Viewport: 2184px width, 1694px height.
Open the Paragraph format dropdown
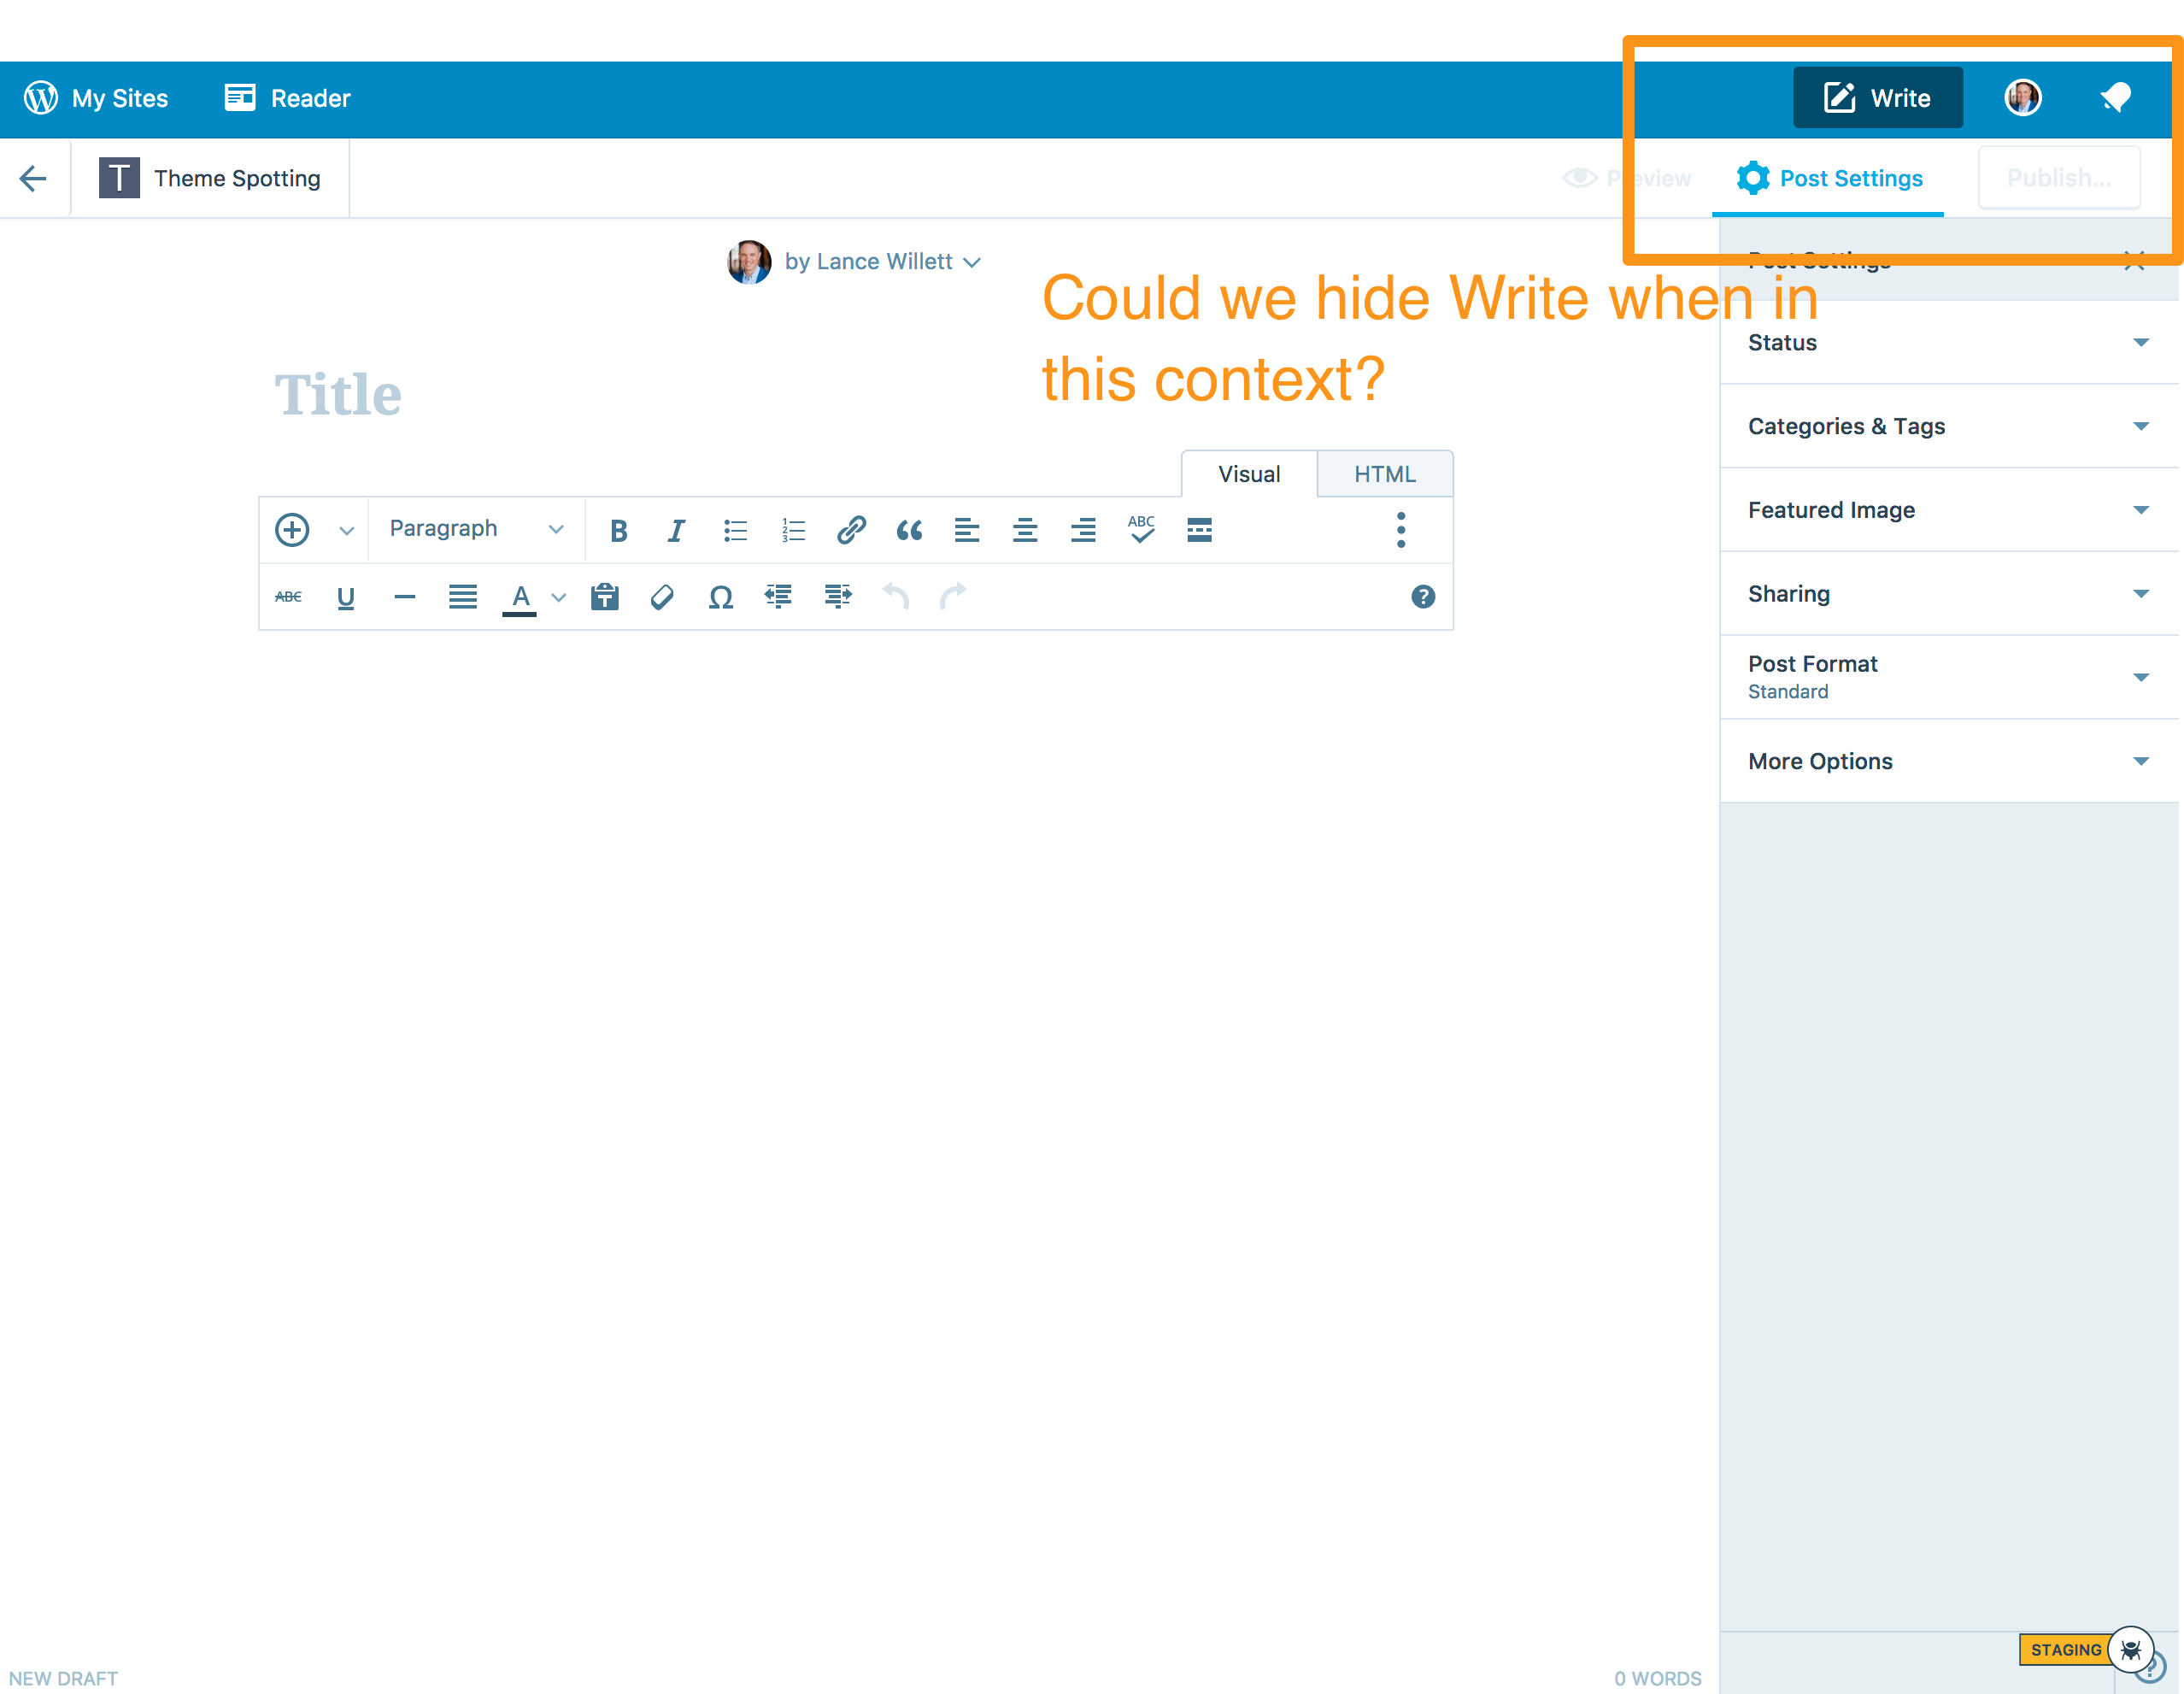tap(476, 529)
